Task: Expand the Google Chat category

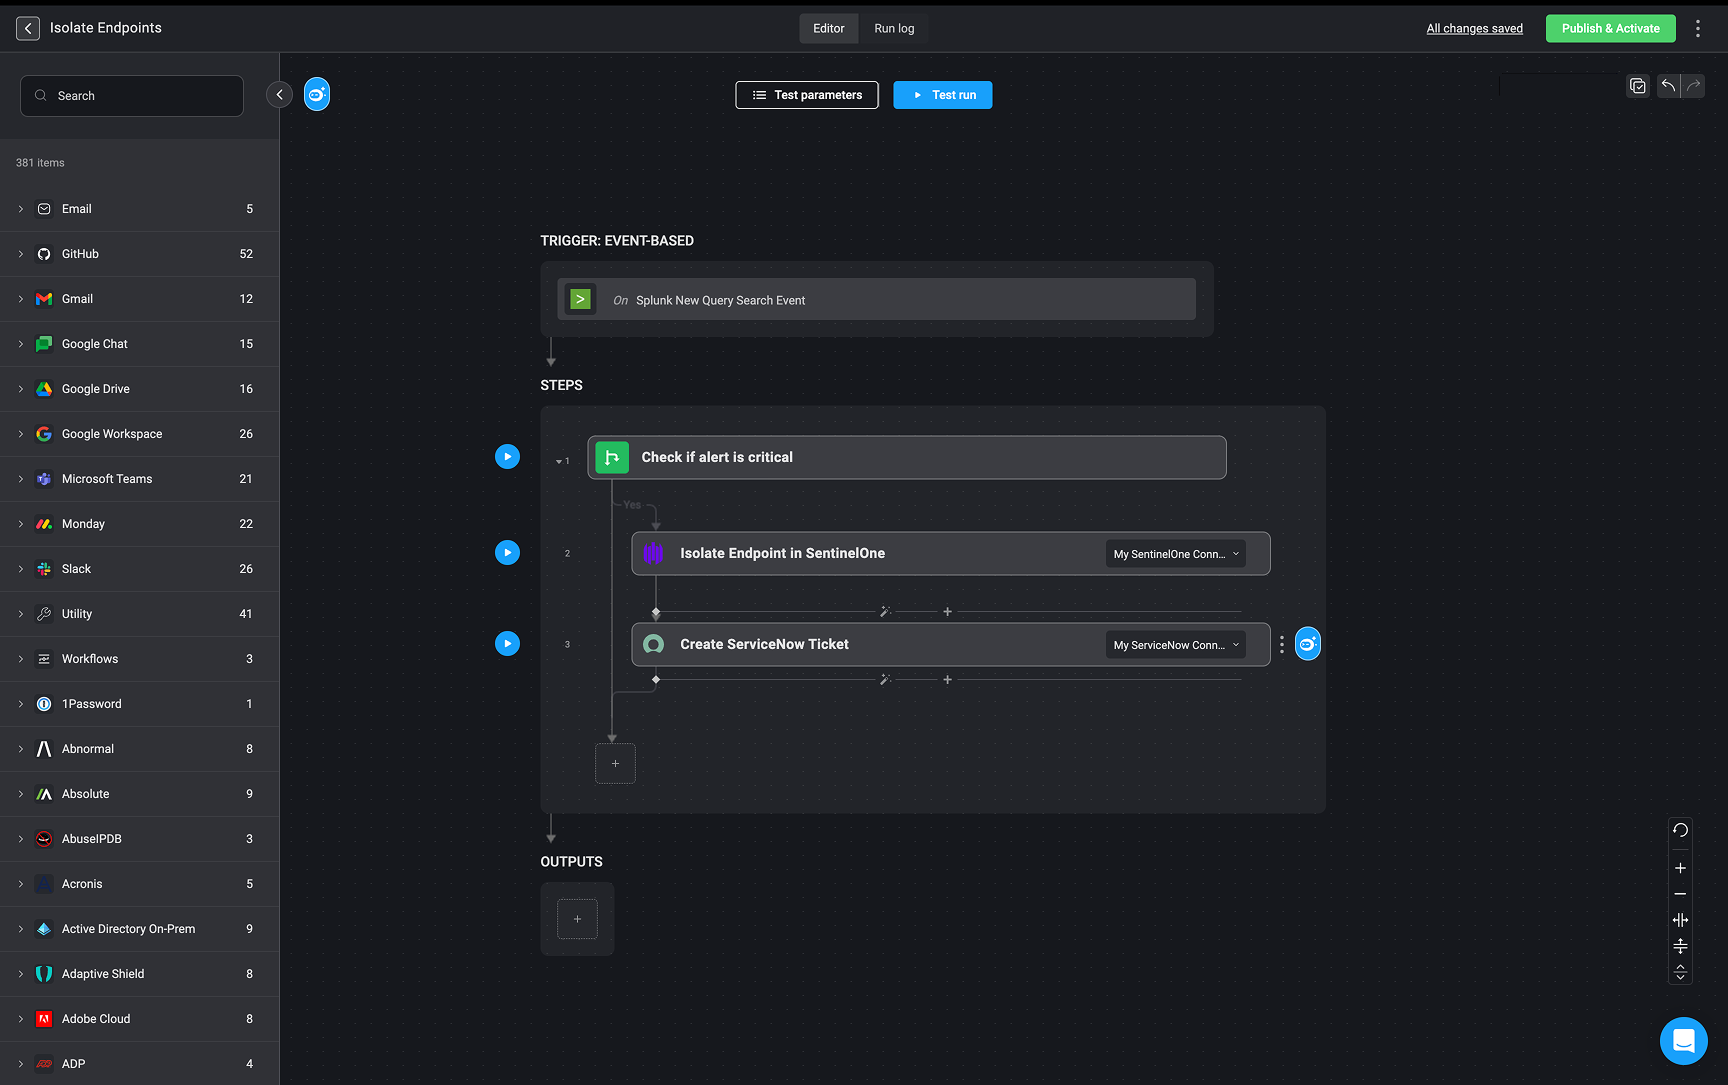Action: click(21, 344)
